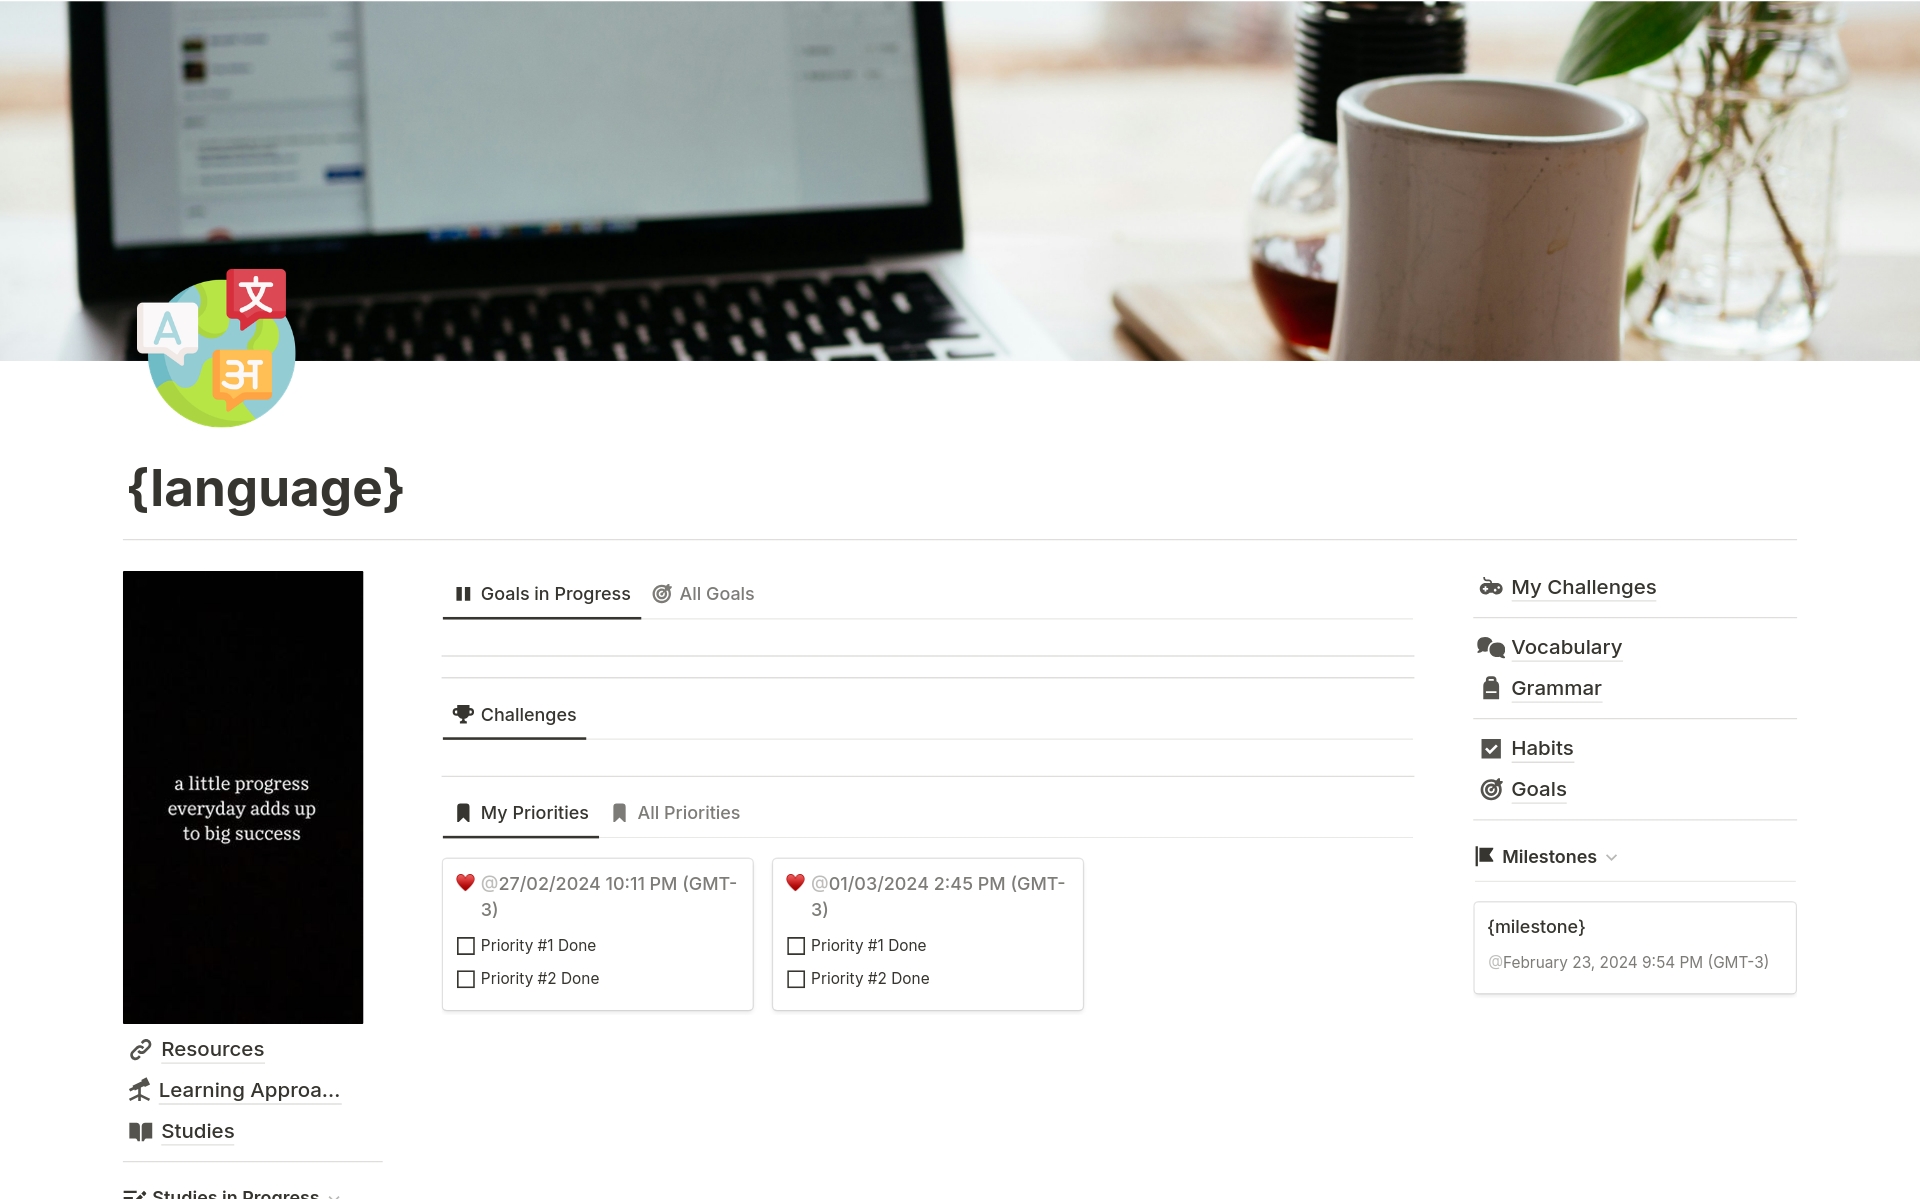Click the translation/language app icon
This screenshot has height=1199, width=1920.
pyautogui.click(x=214, y=348)
